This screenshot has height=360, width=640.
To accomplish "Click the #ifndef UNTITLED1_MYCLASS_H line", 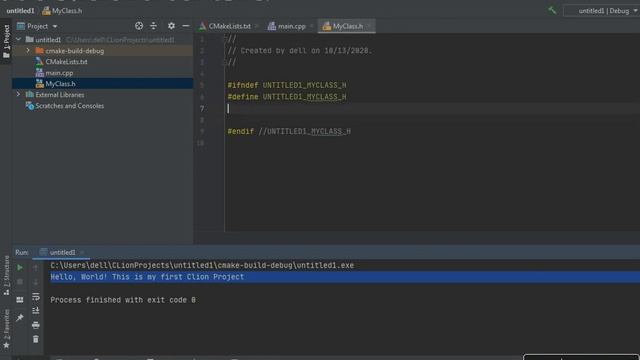I will [287, 85].
